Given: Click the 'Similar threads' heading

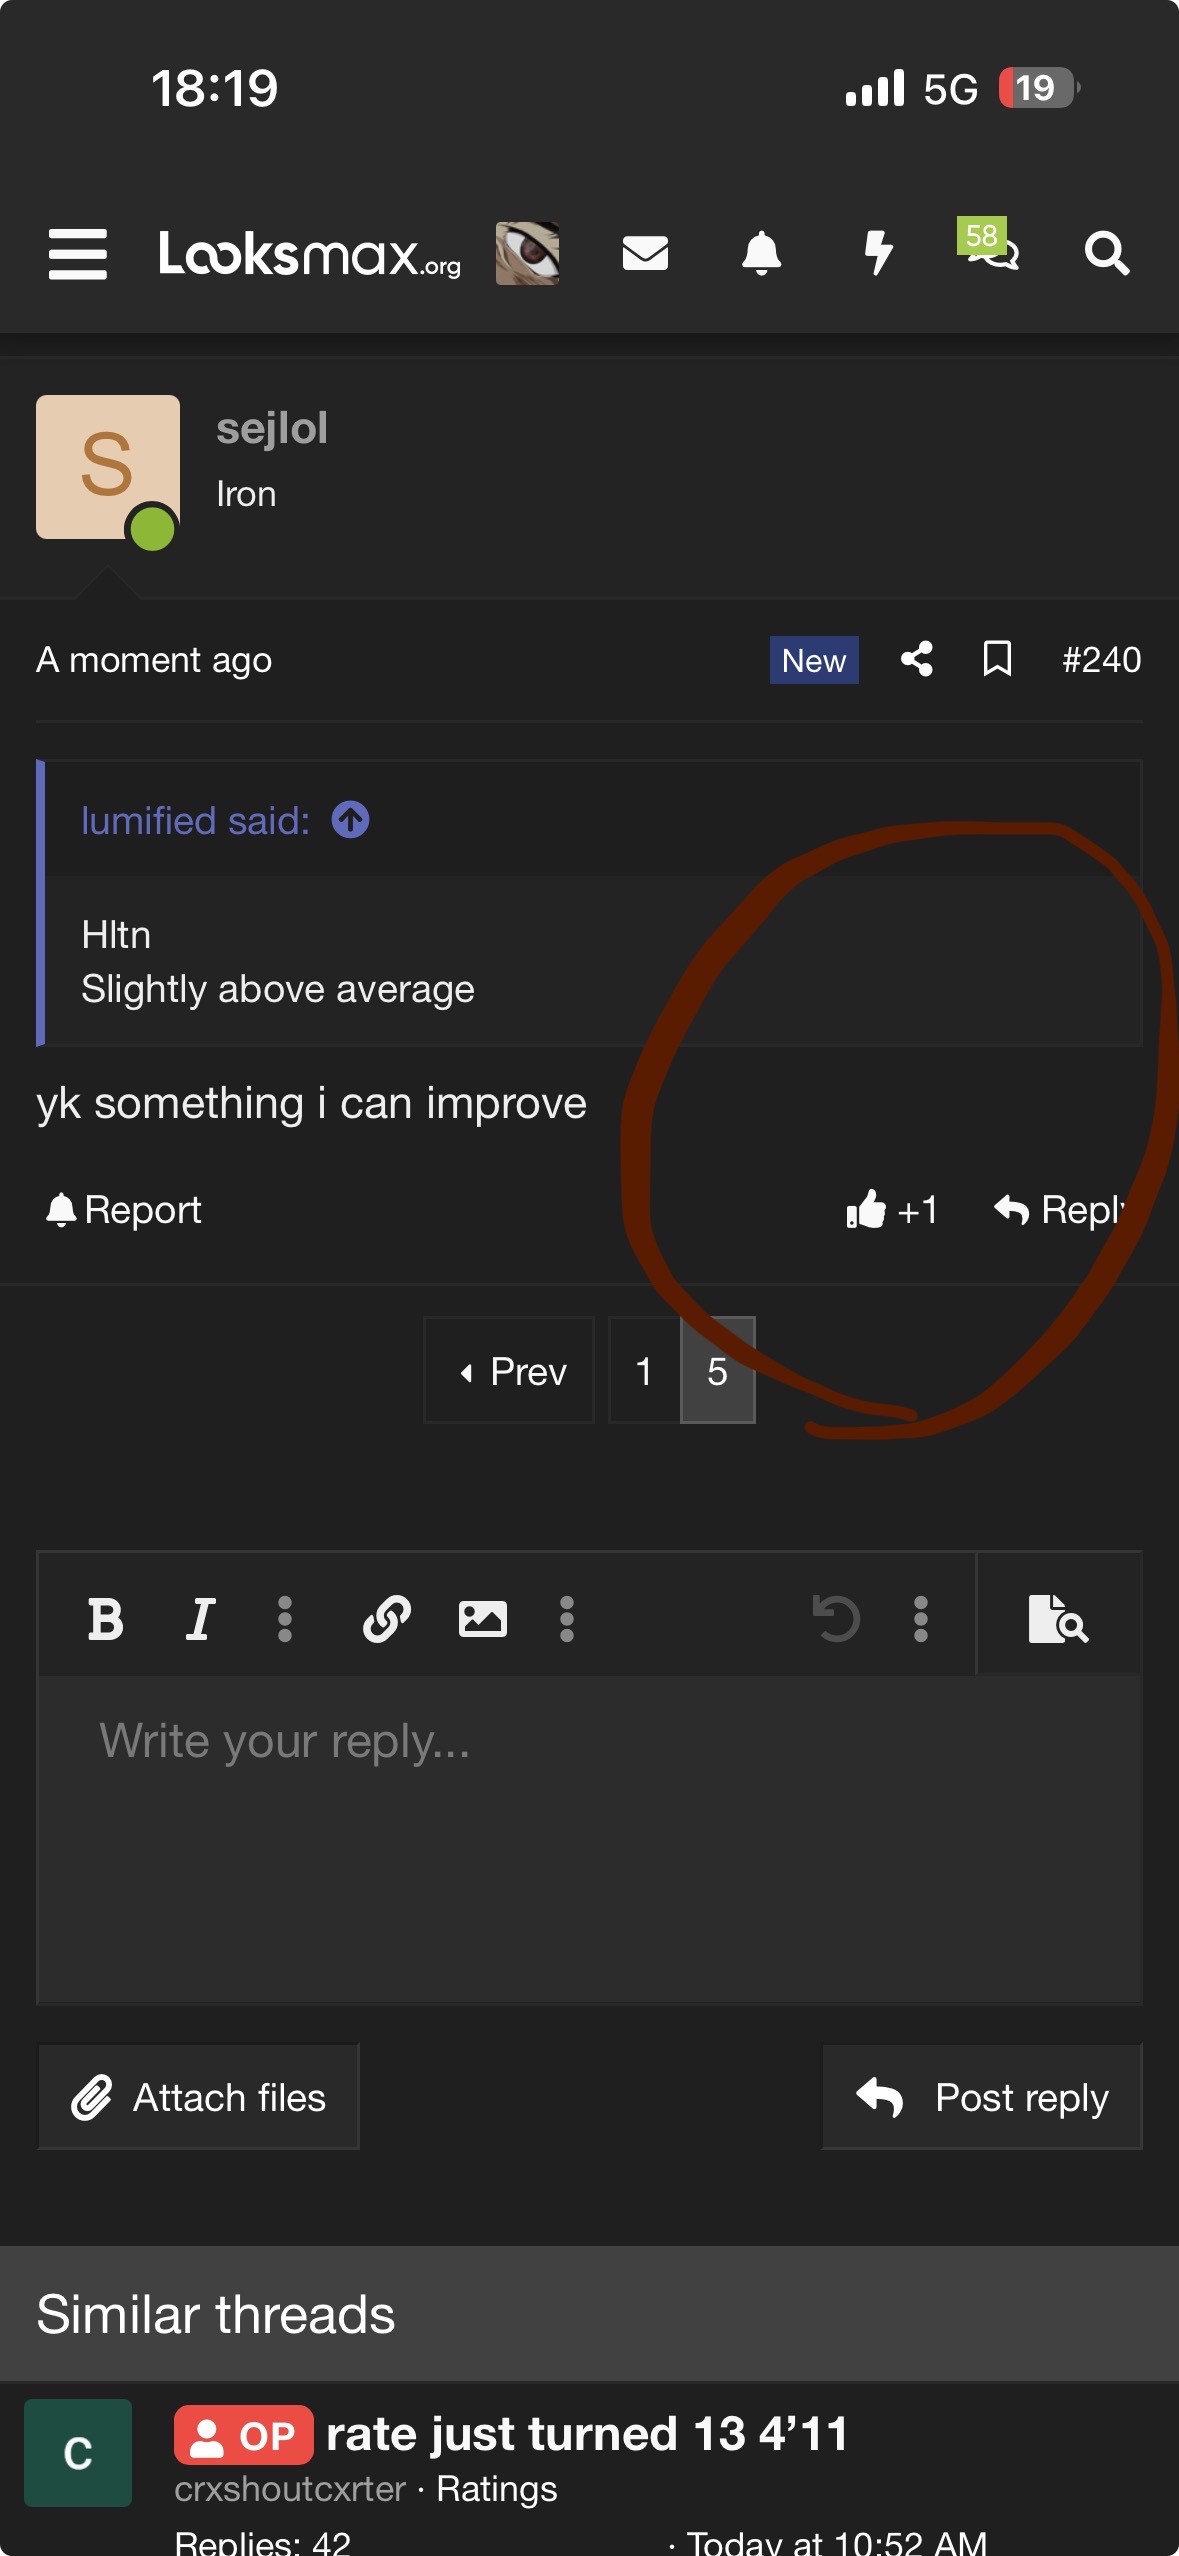Looking at the screenshot, I should (216, 2314).
